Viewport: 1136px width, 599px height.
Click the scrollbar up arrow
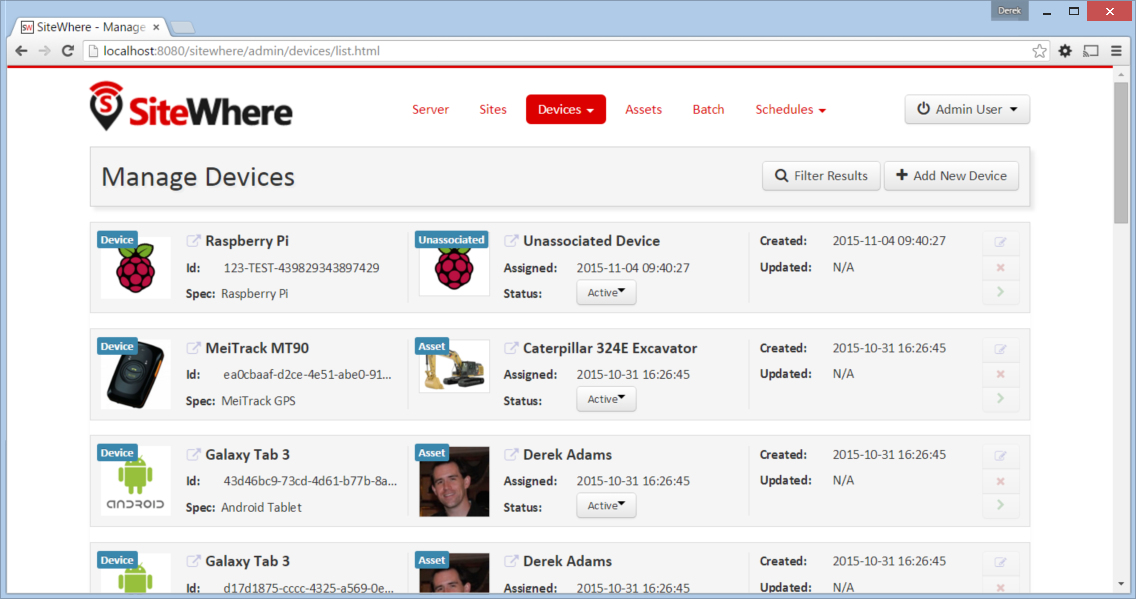click(1122, 74)
